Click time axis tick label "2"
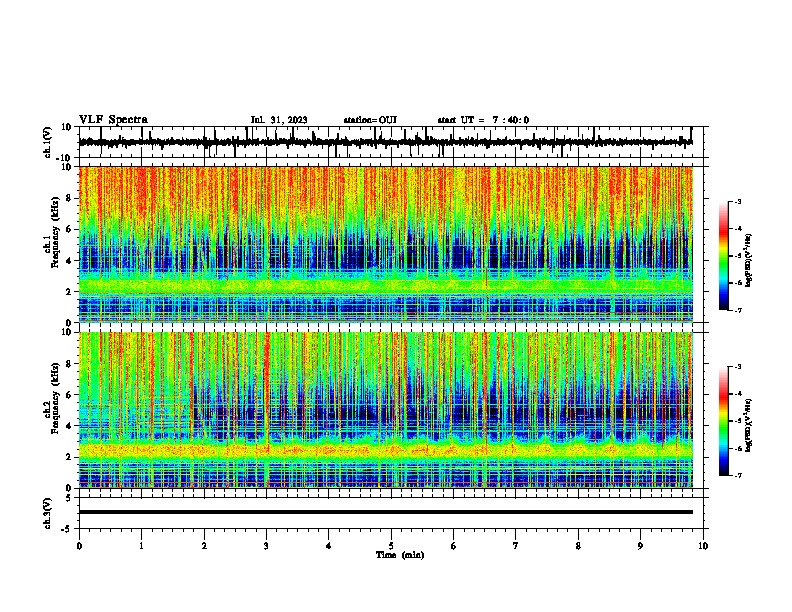This screenshot has width=792, height=612. click(x=204, y=546)
